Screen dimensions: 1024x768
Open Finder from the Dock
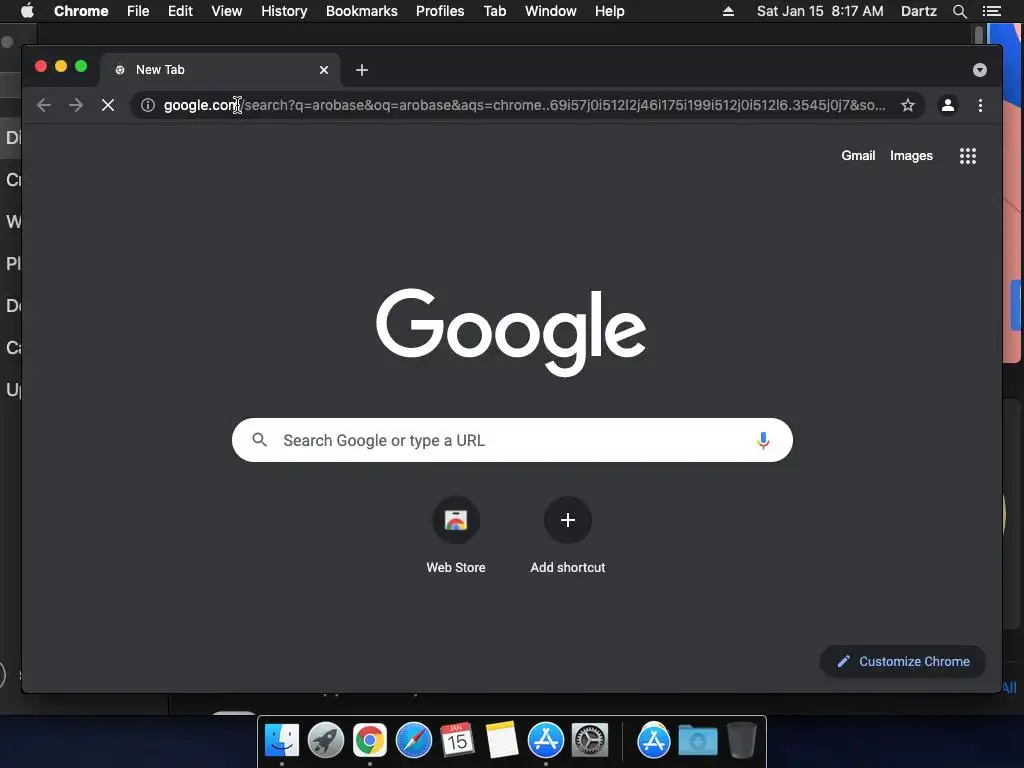tap(282, 740)
